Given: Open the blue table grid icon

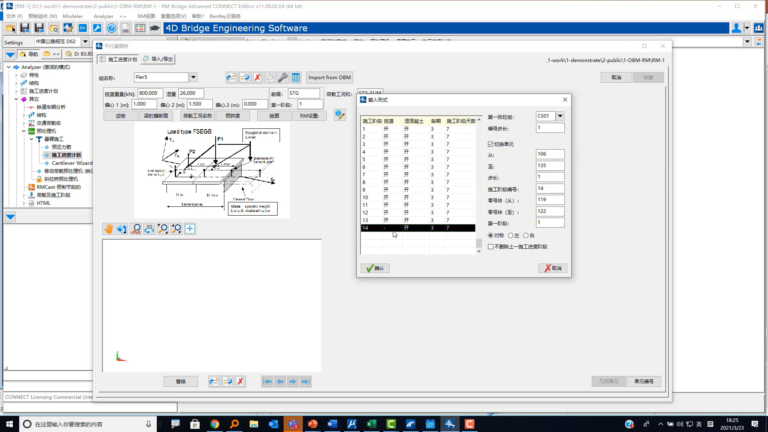Looking at the screenshot, I should point(296,77).
